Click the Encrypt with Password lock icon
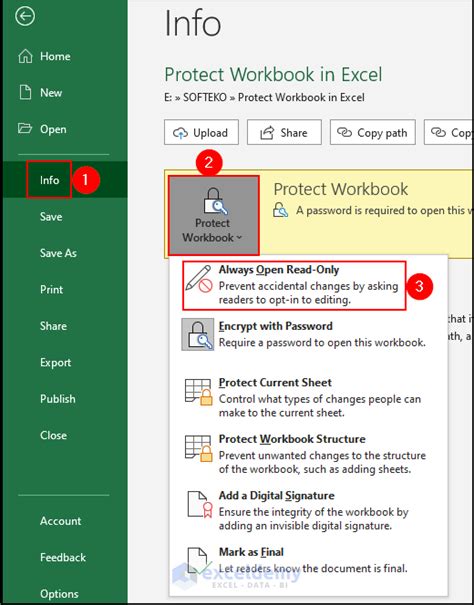 pyautogui.click(x=198, y=334)
